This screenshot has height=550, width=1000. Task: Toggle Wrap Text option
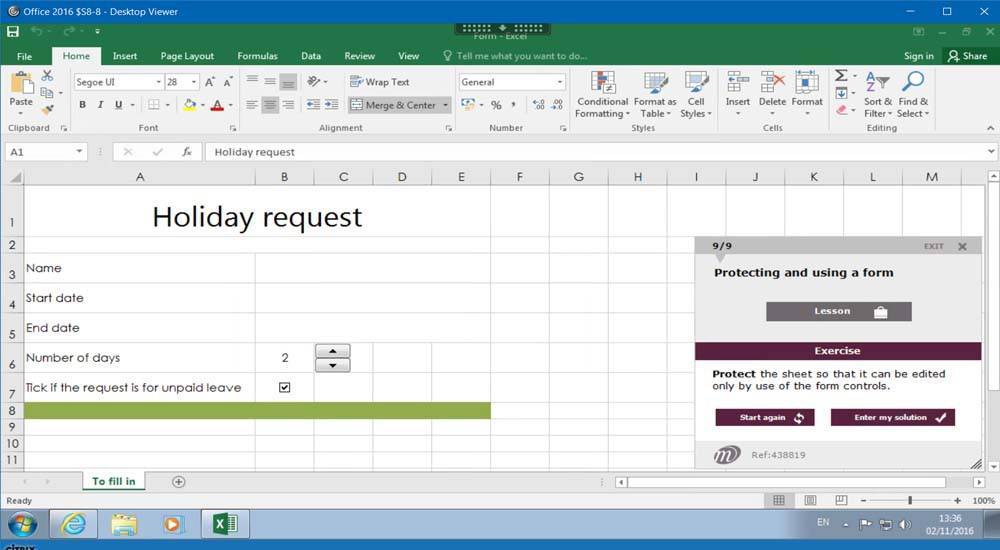(x=379, y=82)
